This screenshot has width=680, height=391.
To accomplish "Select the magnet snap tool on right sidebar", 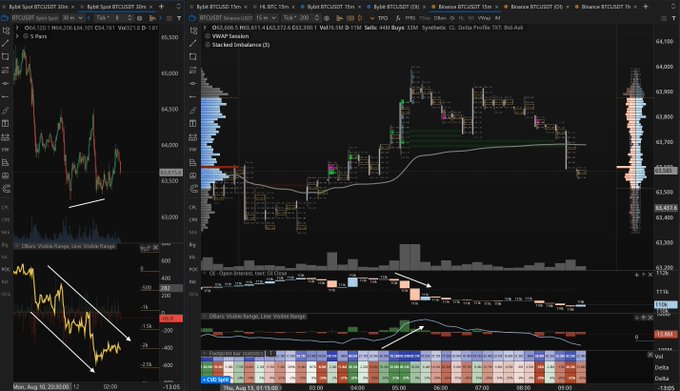I will click(x=193, y=189).
